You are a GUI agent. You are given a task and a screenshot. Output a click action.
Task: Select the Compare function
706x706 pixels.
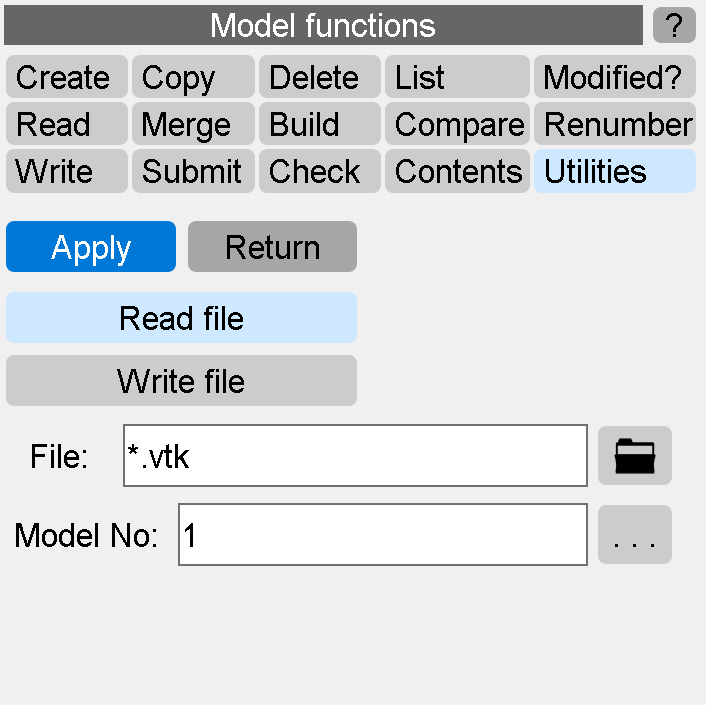click(456, 125)
